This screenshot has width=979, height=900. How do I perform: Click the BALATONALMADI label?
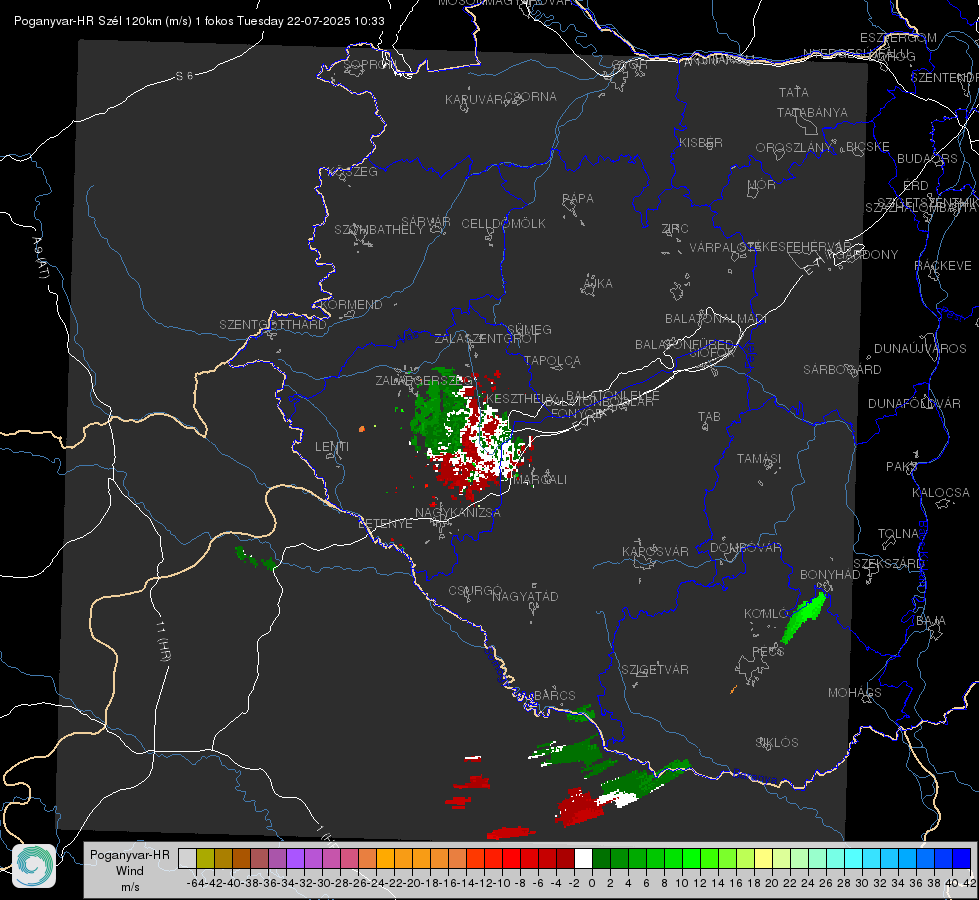click(716, 319)
